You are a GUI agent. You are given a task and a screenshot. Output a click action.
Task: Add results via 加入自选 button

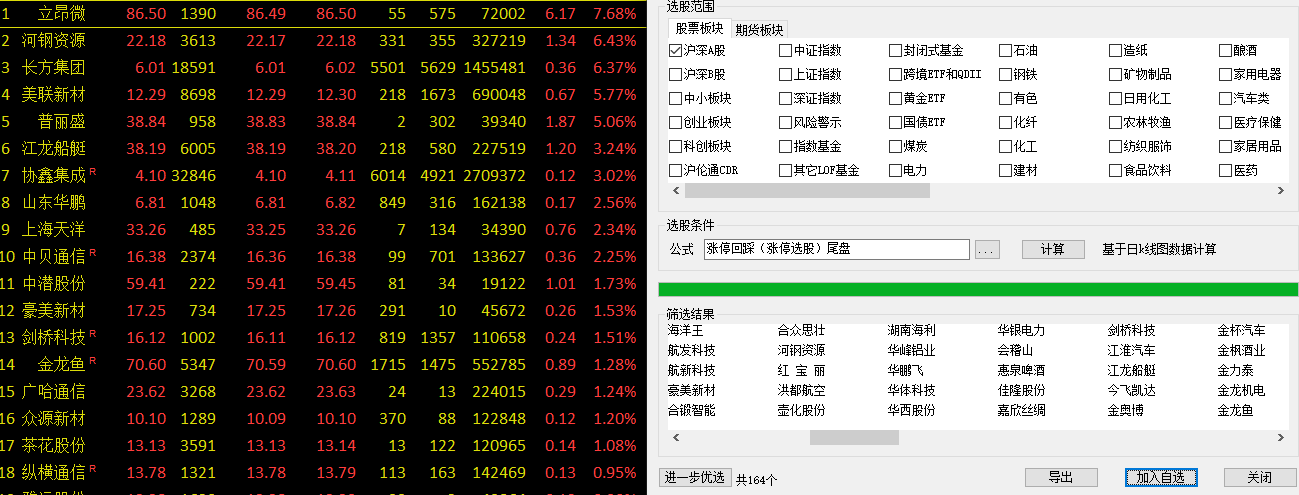coord(1160,477)
